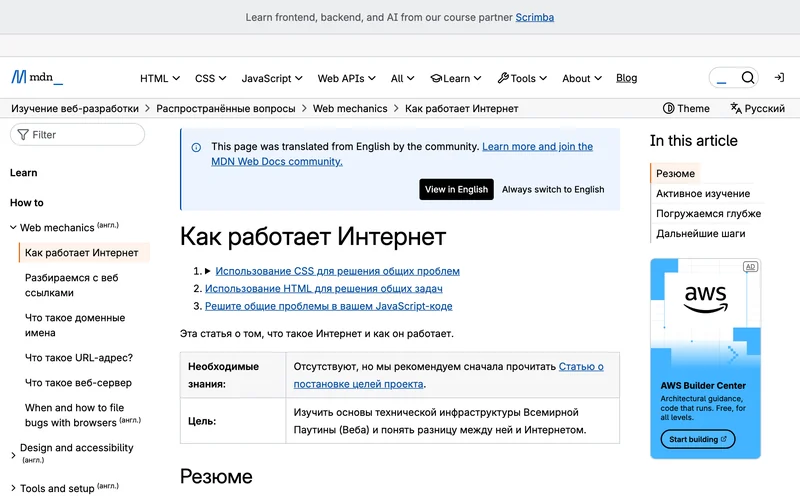The height and width of the screenshot is (500, 800).
Task: Collapse the Web mechanics sidebar section
Action: 13,228
